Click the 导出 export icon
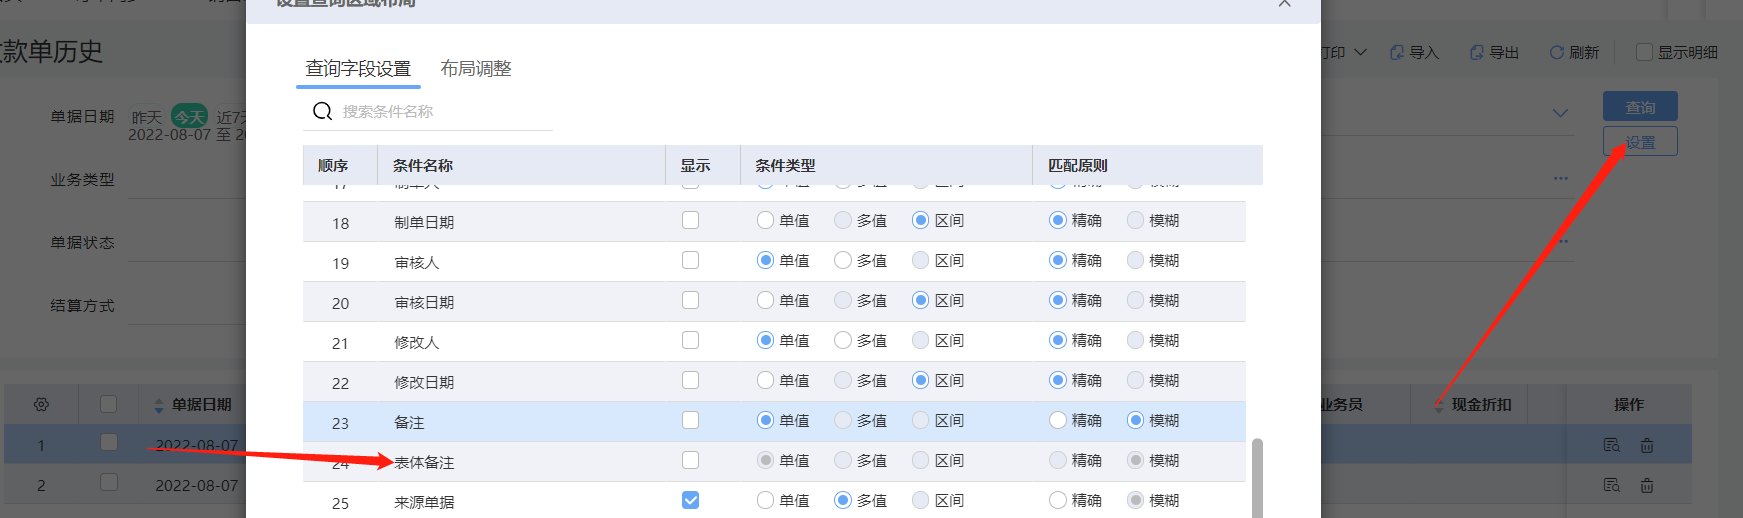The image size is (1743, 518). 1477,53
